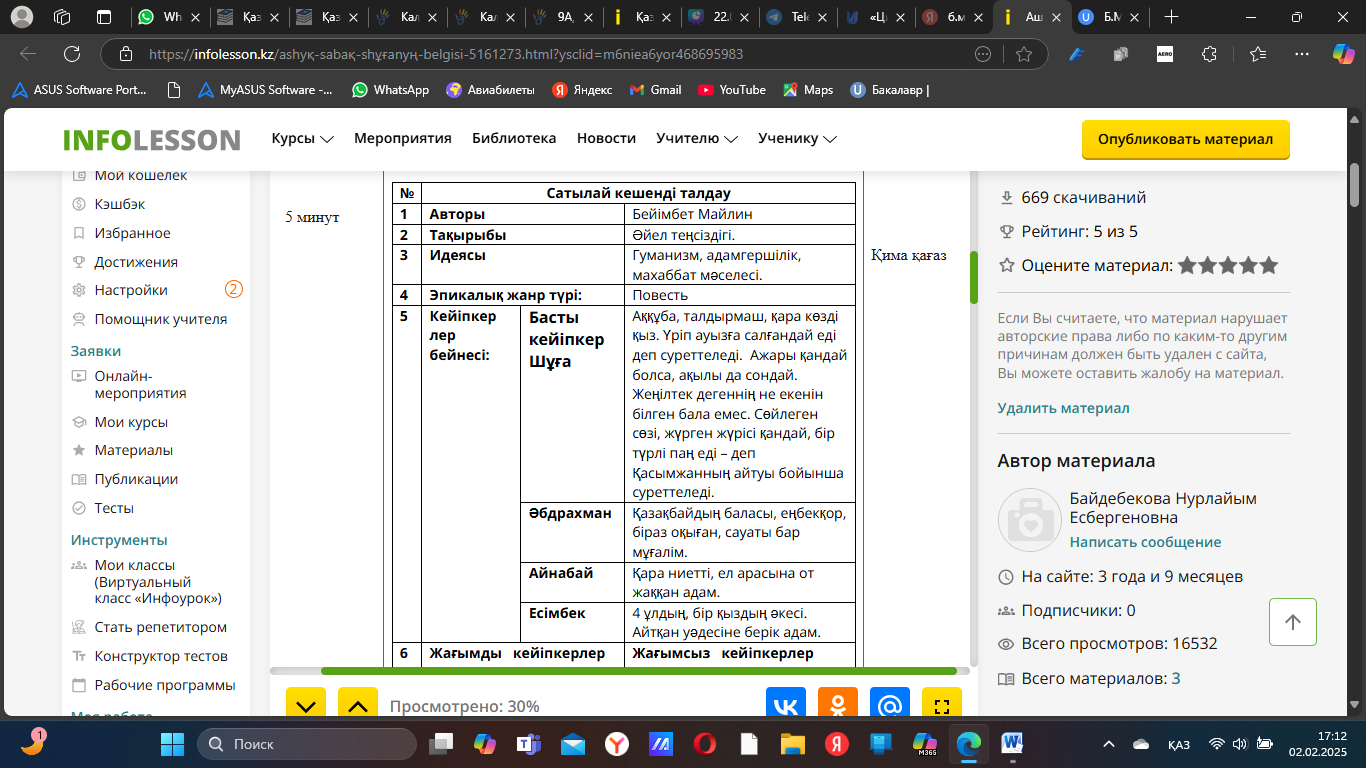Expand the Учителю dropdown menu
The image size is (1366, 768).
click(x=696, y=139)
